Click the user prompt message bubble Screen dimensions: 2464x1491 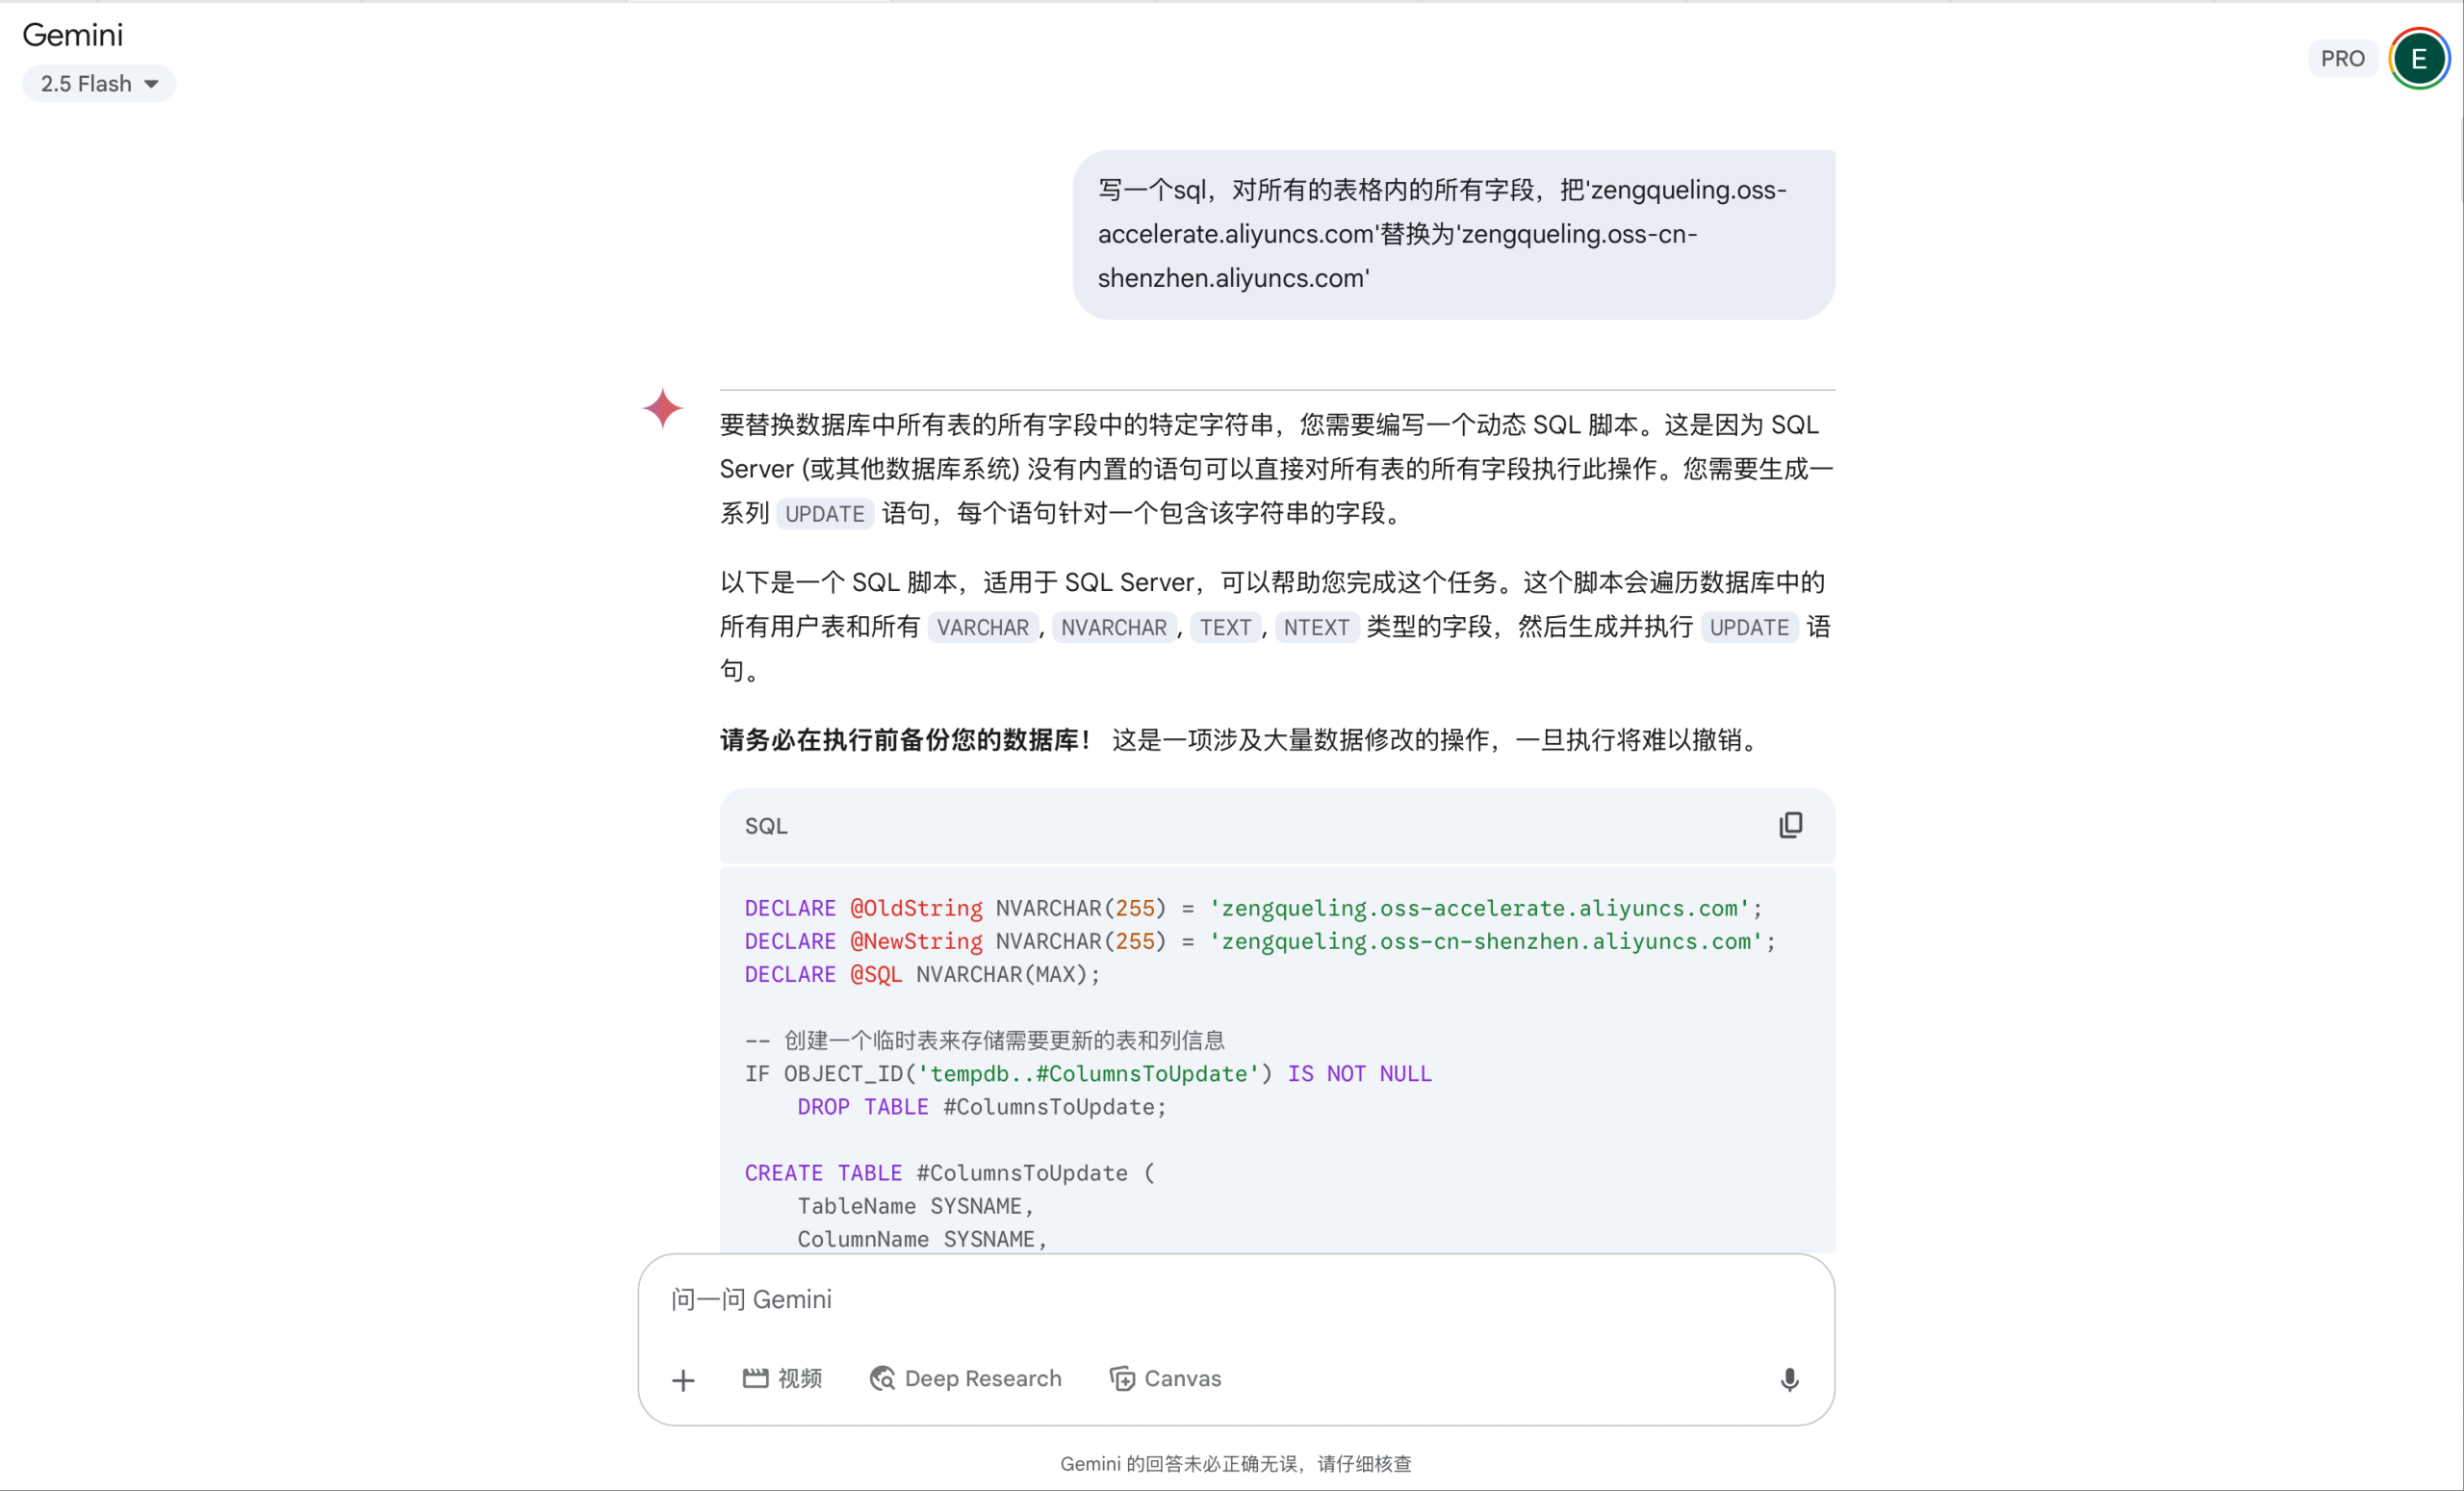[x=1453, y=235]
